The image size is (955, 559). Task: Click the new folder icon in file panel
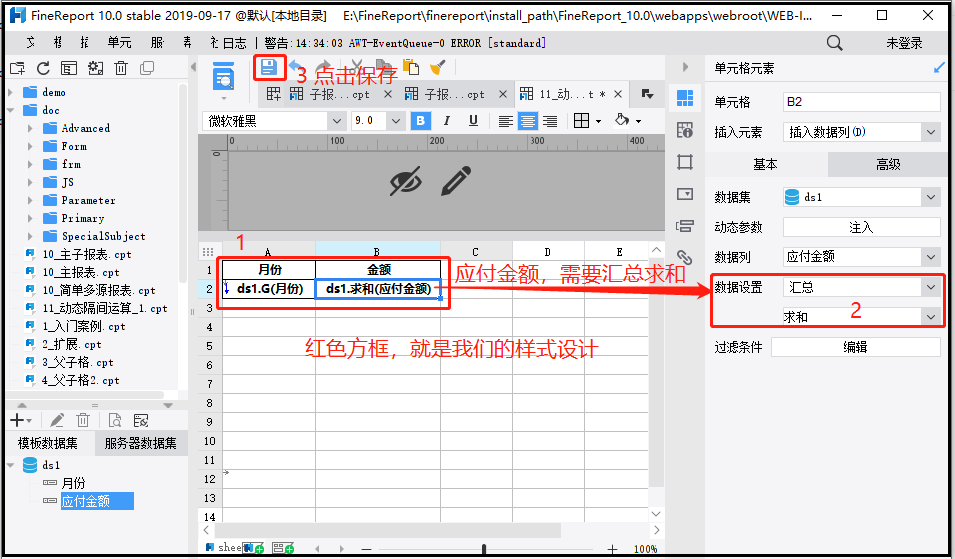click(17, 68)
